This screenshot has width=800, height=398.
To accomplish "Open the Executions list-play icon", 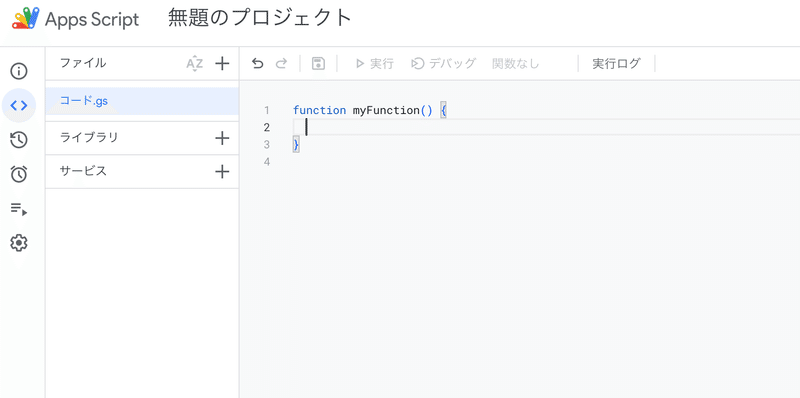I will pyautogui.click(x=19, y=209).
